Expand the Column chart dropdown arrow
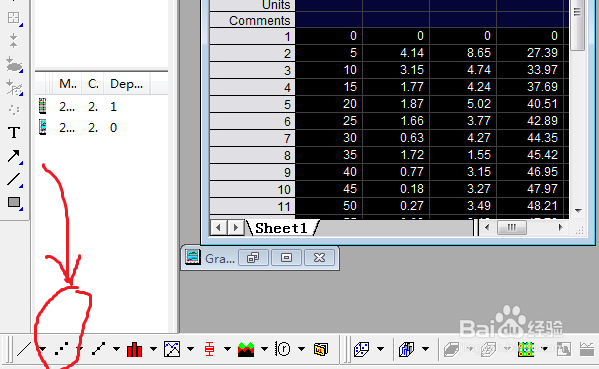 pyautogui.click(x=153, y=349)
